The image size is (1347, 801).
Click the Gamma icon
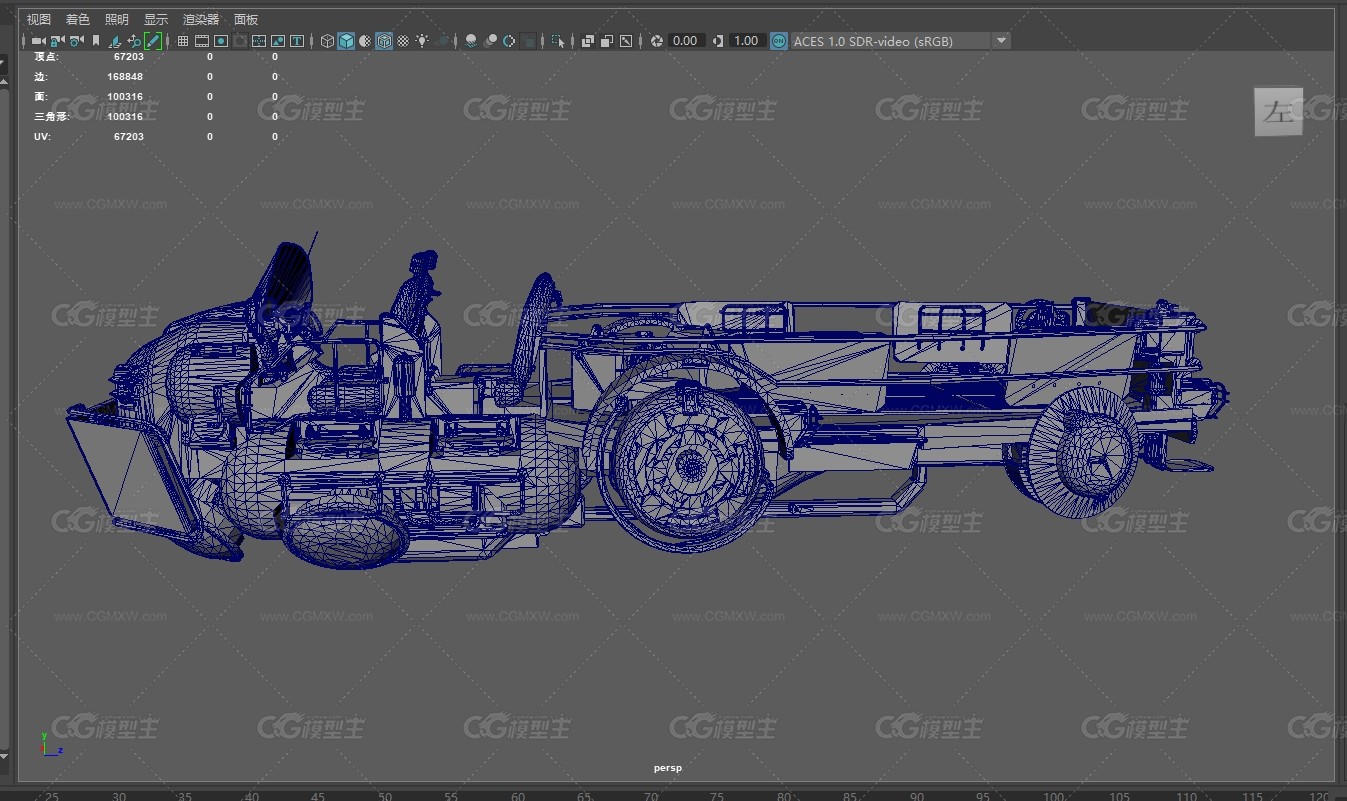click(718, 41)
